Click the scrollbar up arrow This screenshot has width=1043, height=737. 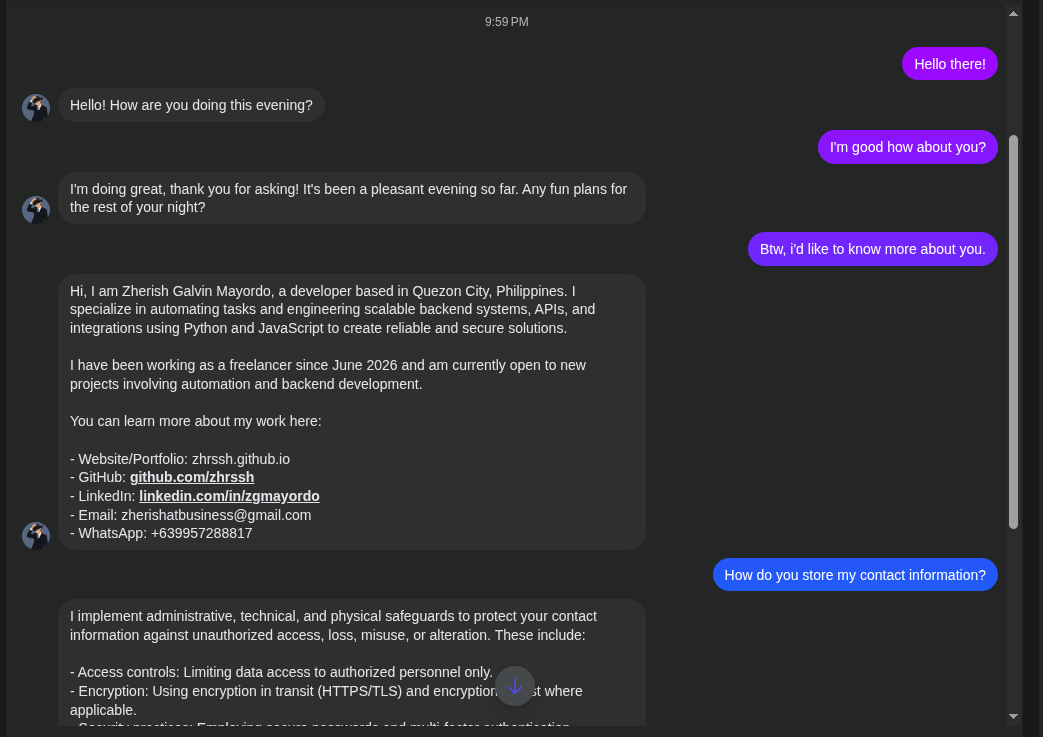tap(1013, 13)
